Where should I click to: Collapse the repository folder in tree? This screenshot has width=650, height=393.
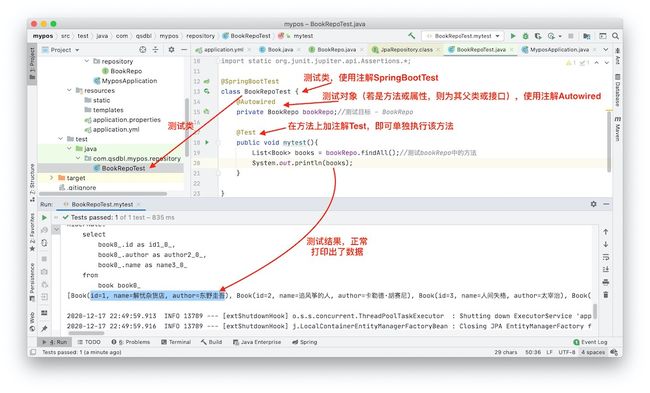click(x=87, y=61)
